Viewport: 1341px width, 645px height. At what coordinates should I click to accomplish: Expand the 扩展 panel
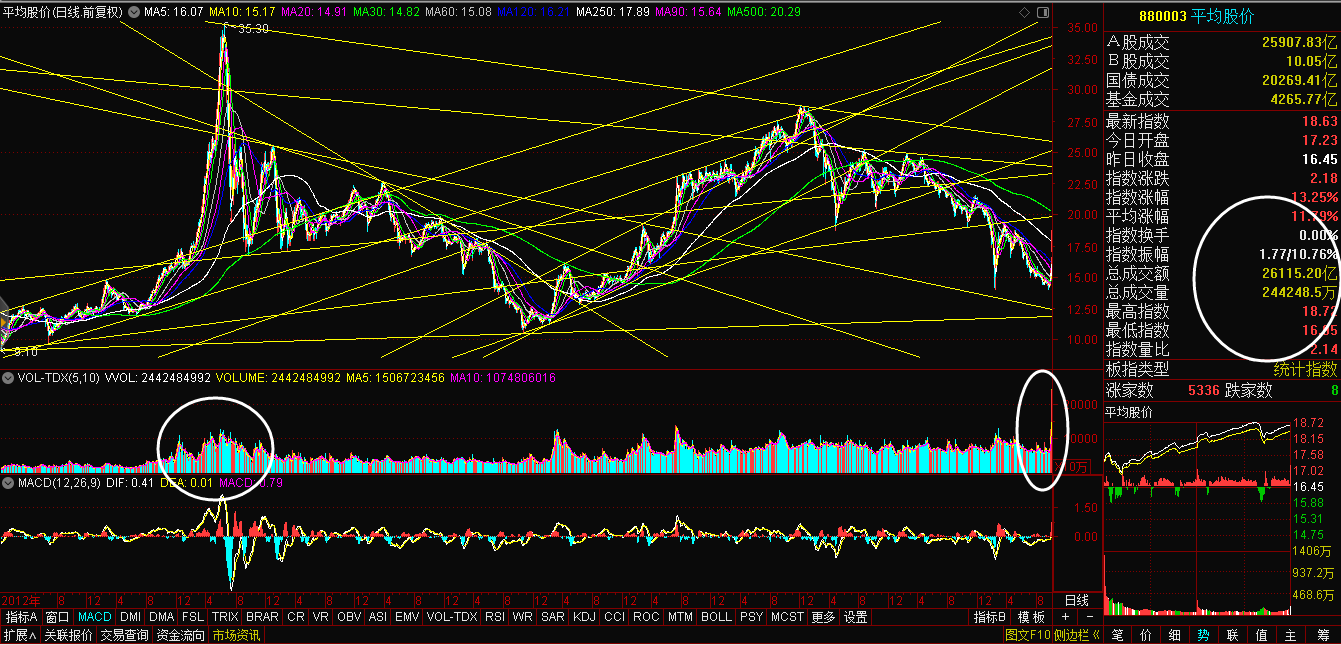coord(19,635)
